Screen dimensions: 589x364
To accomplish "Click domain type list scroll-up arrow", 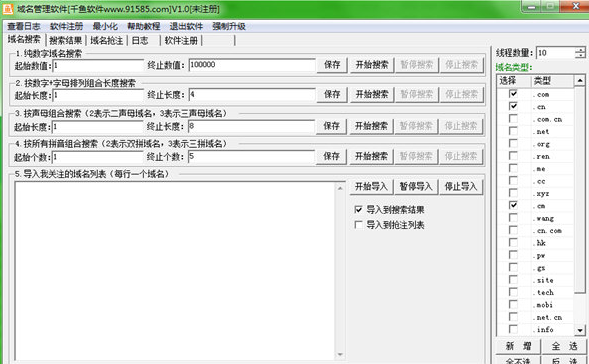I will click(580, 80).
